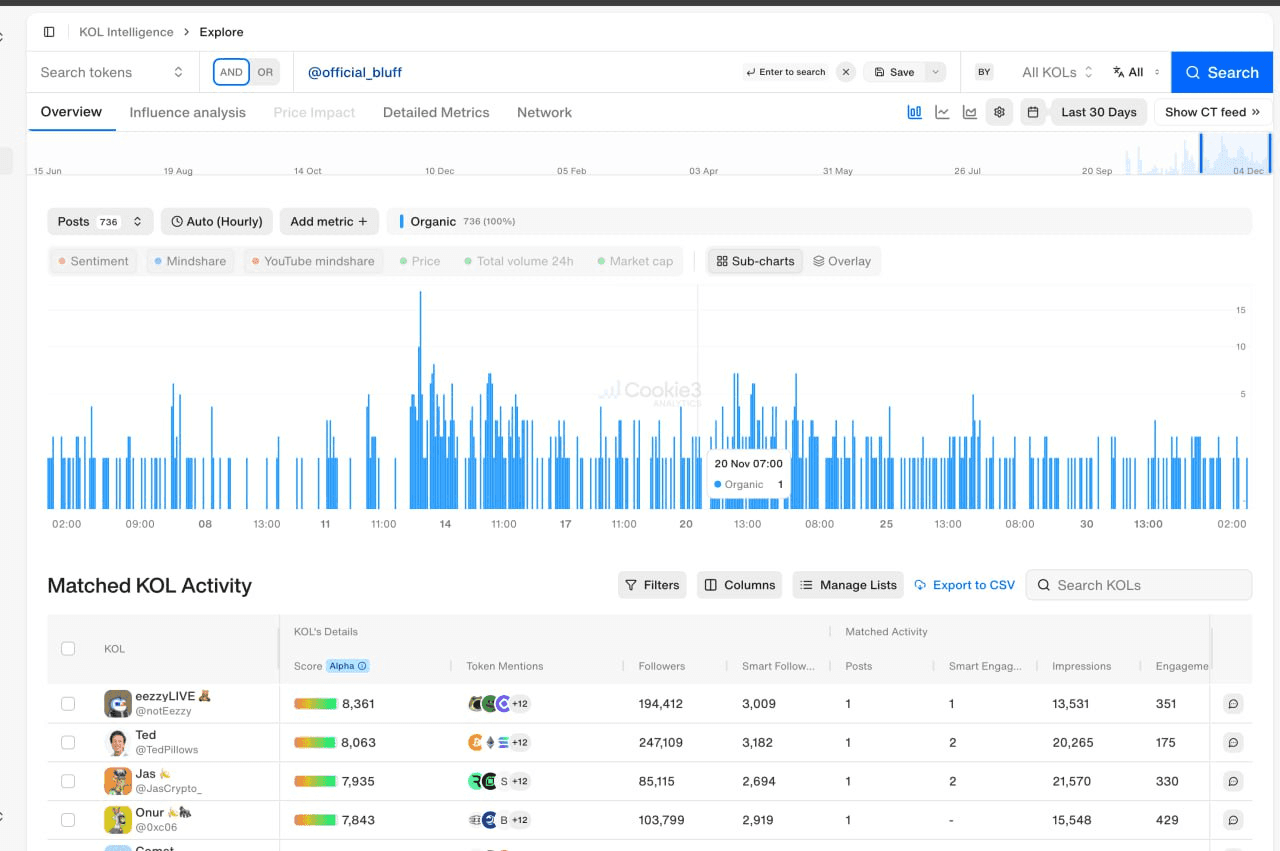
Task: Check the Jas row checkbox
Action: click(x=68, y=781)
